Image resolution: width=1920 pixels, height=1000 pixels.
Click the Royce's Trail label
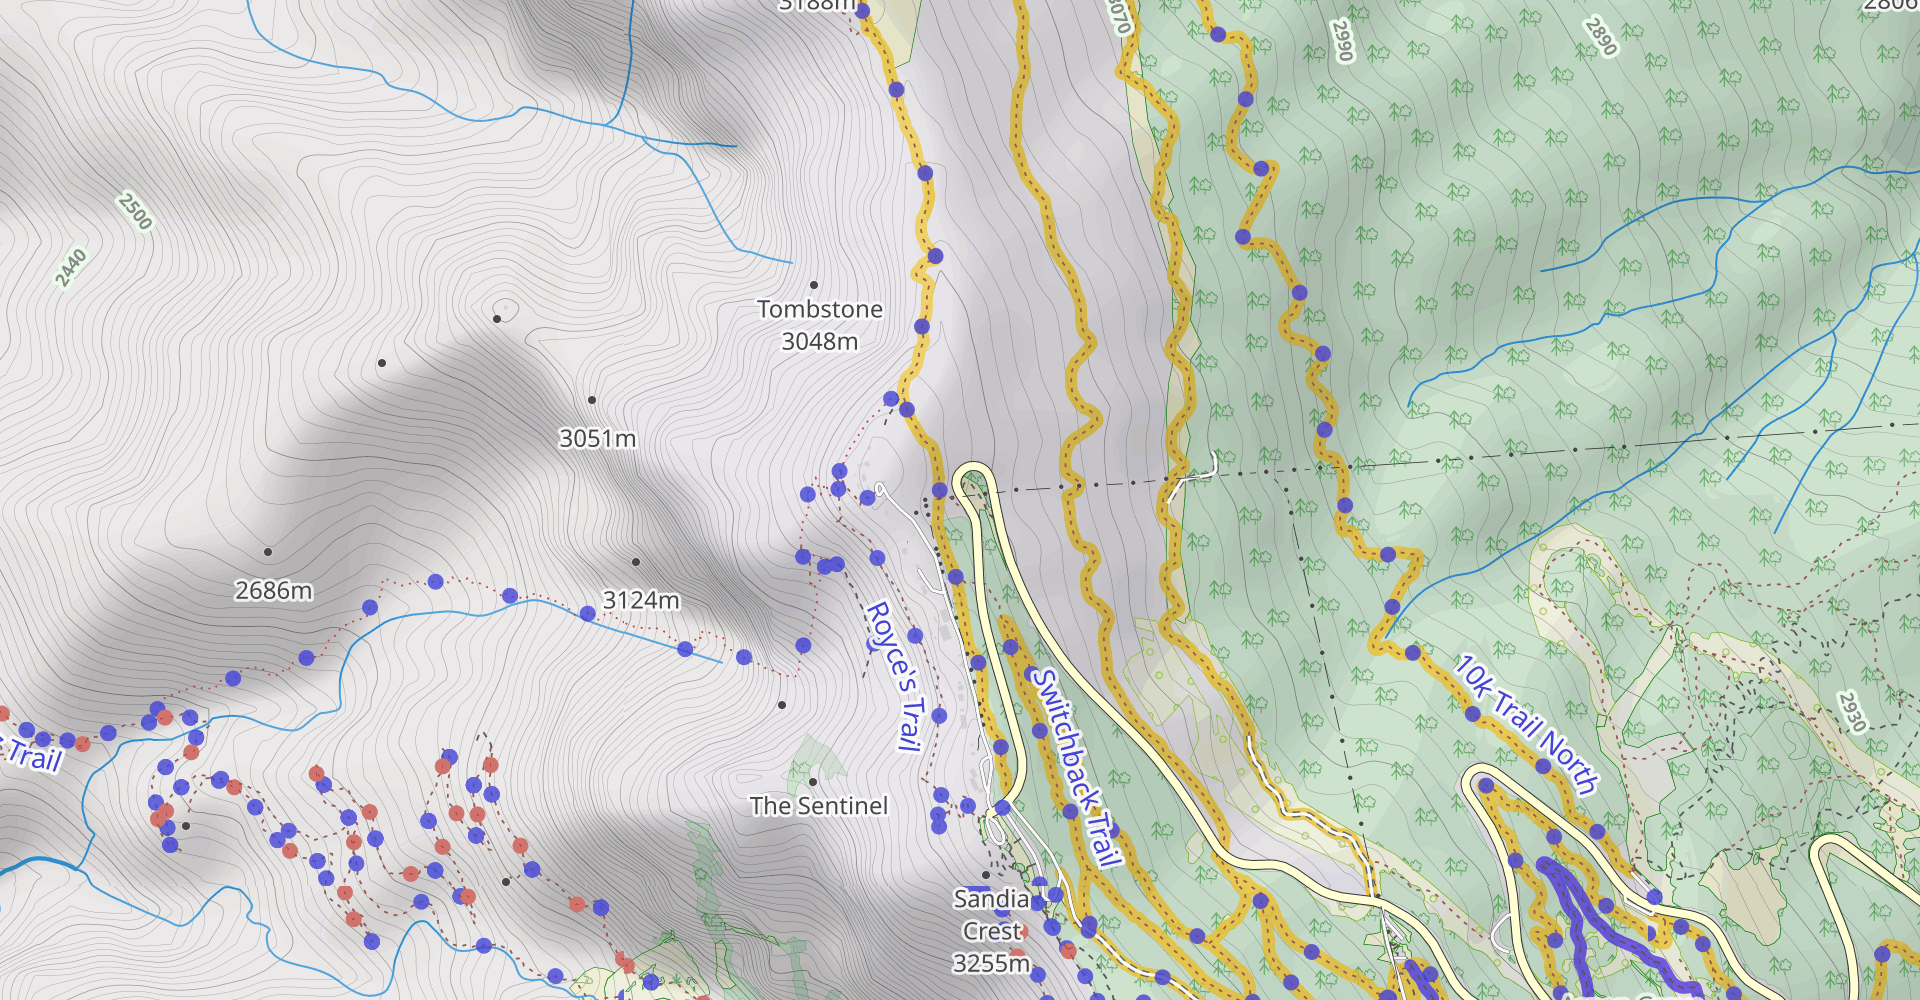tap(894, 675)
